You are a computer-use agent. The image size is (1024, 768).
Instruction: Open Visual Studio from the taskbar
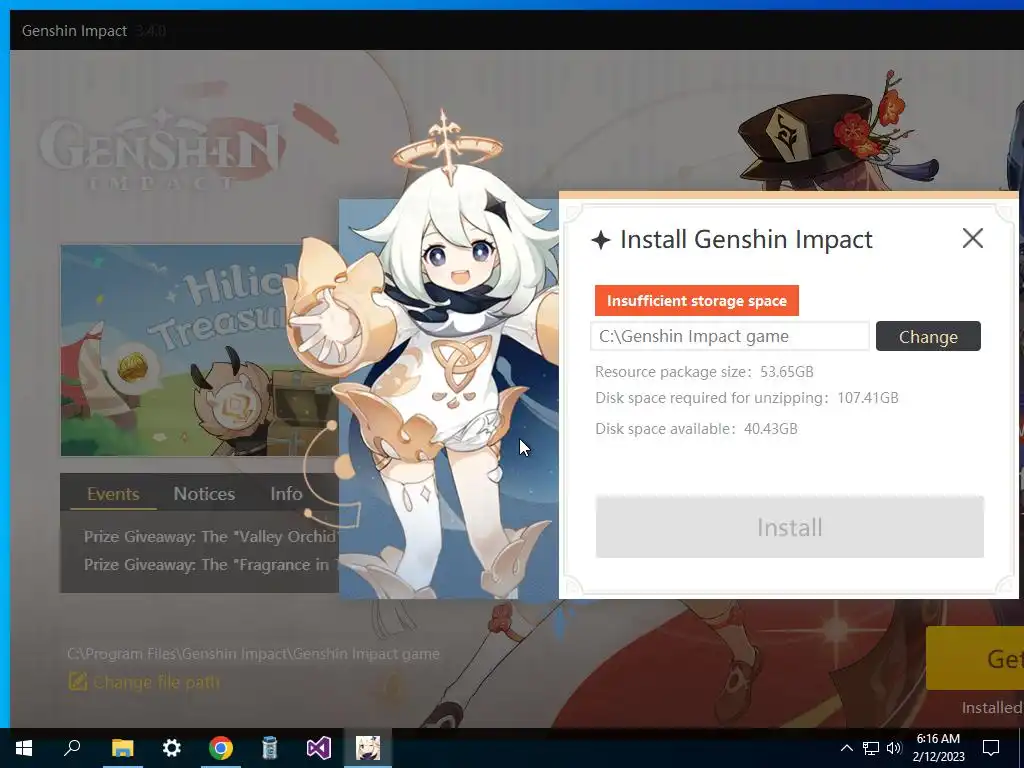(x=319, y=748)
